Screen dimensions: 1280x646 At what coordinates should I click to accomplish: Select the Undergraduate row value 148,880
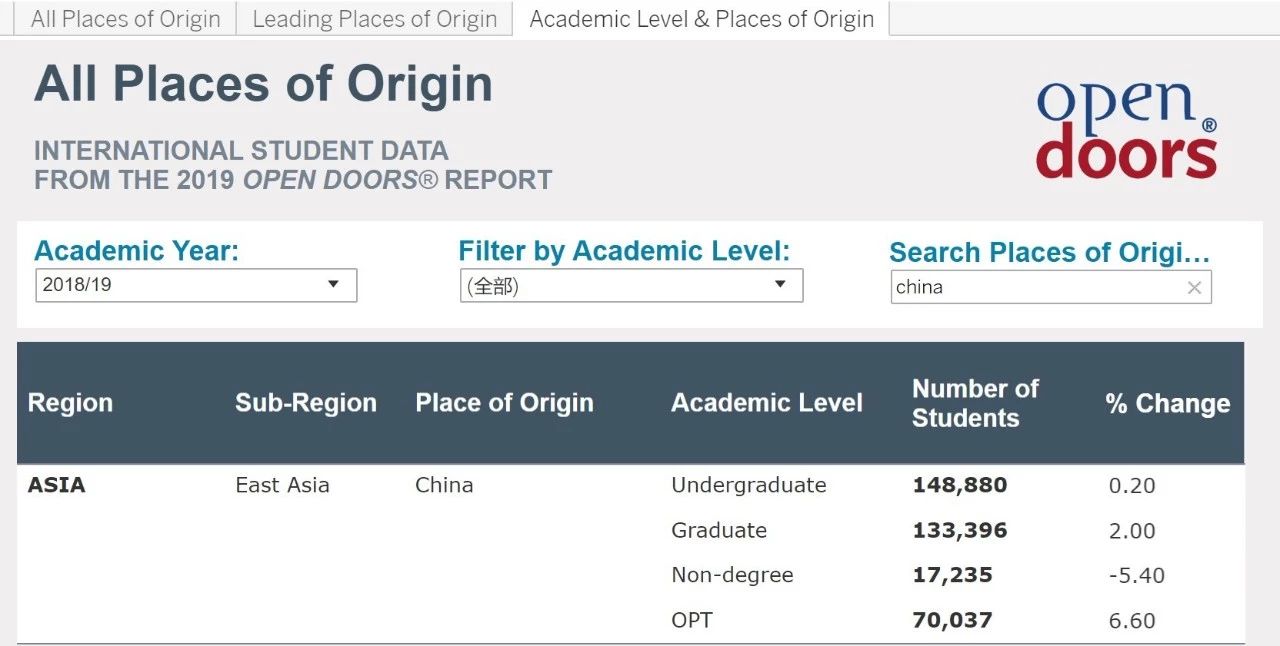(959, 486)
